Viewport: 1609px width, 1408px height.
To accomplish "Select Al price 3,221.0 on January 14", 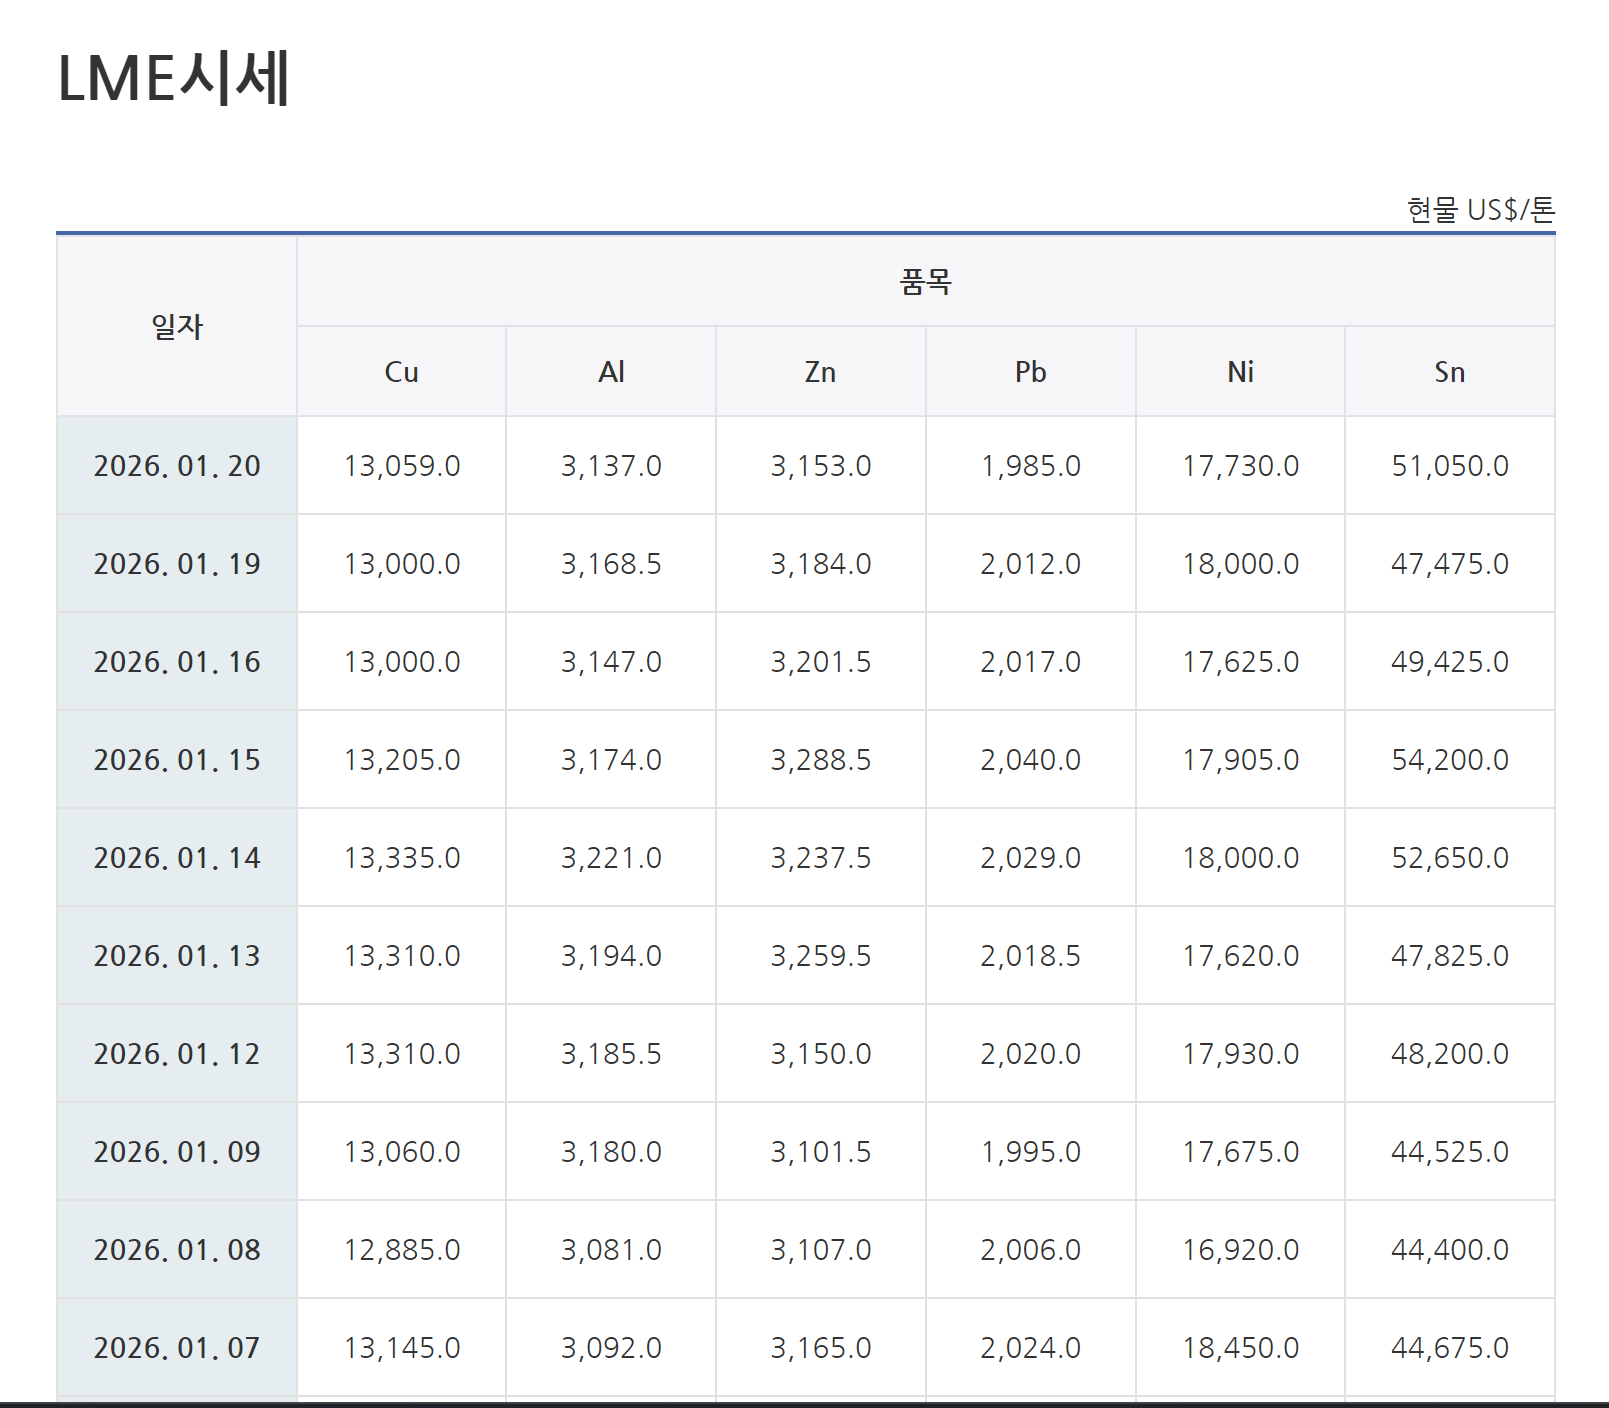I will 611,858.
